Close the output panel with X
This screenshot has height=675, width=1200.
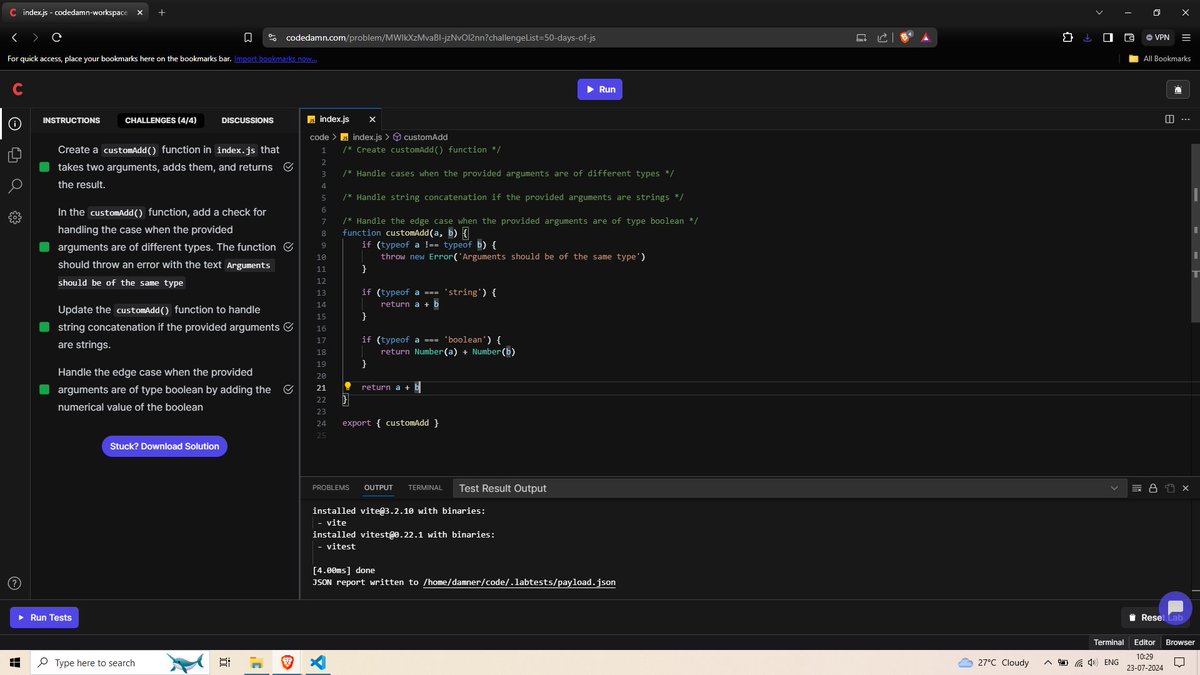[1185, 488]
